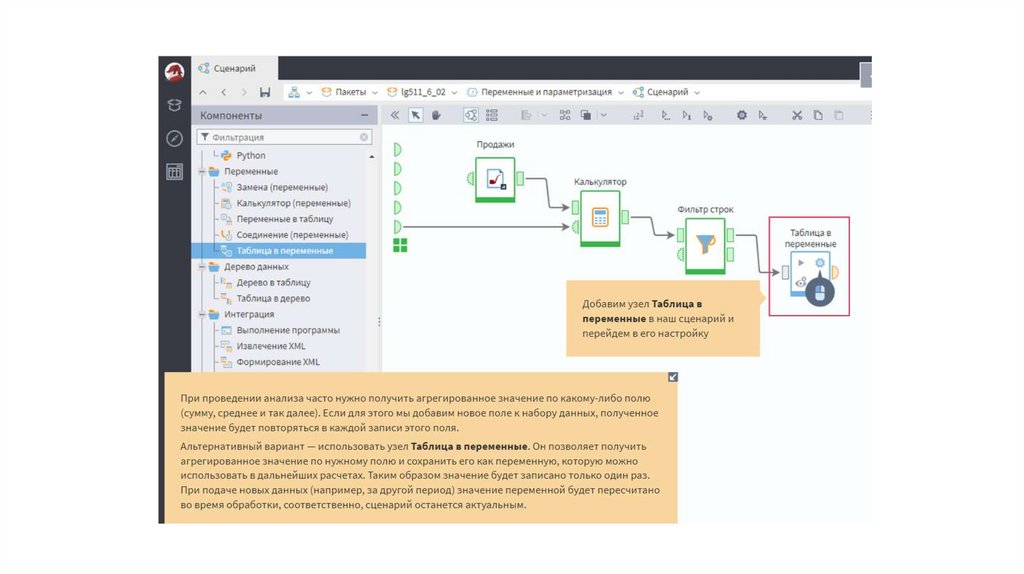Image resolution: width=1024 pixels, height=574 pixels.
Task: Click the align nodes icon
Action: pyautogui.click(x=526, y=115)
